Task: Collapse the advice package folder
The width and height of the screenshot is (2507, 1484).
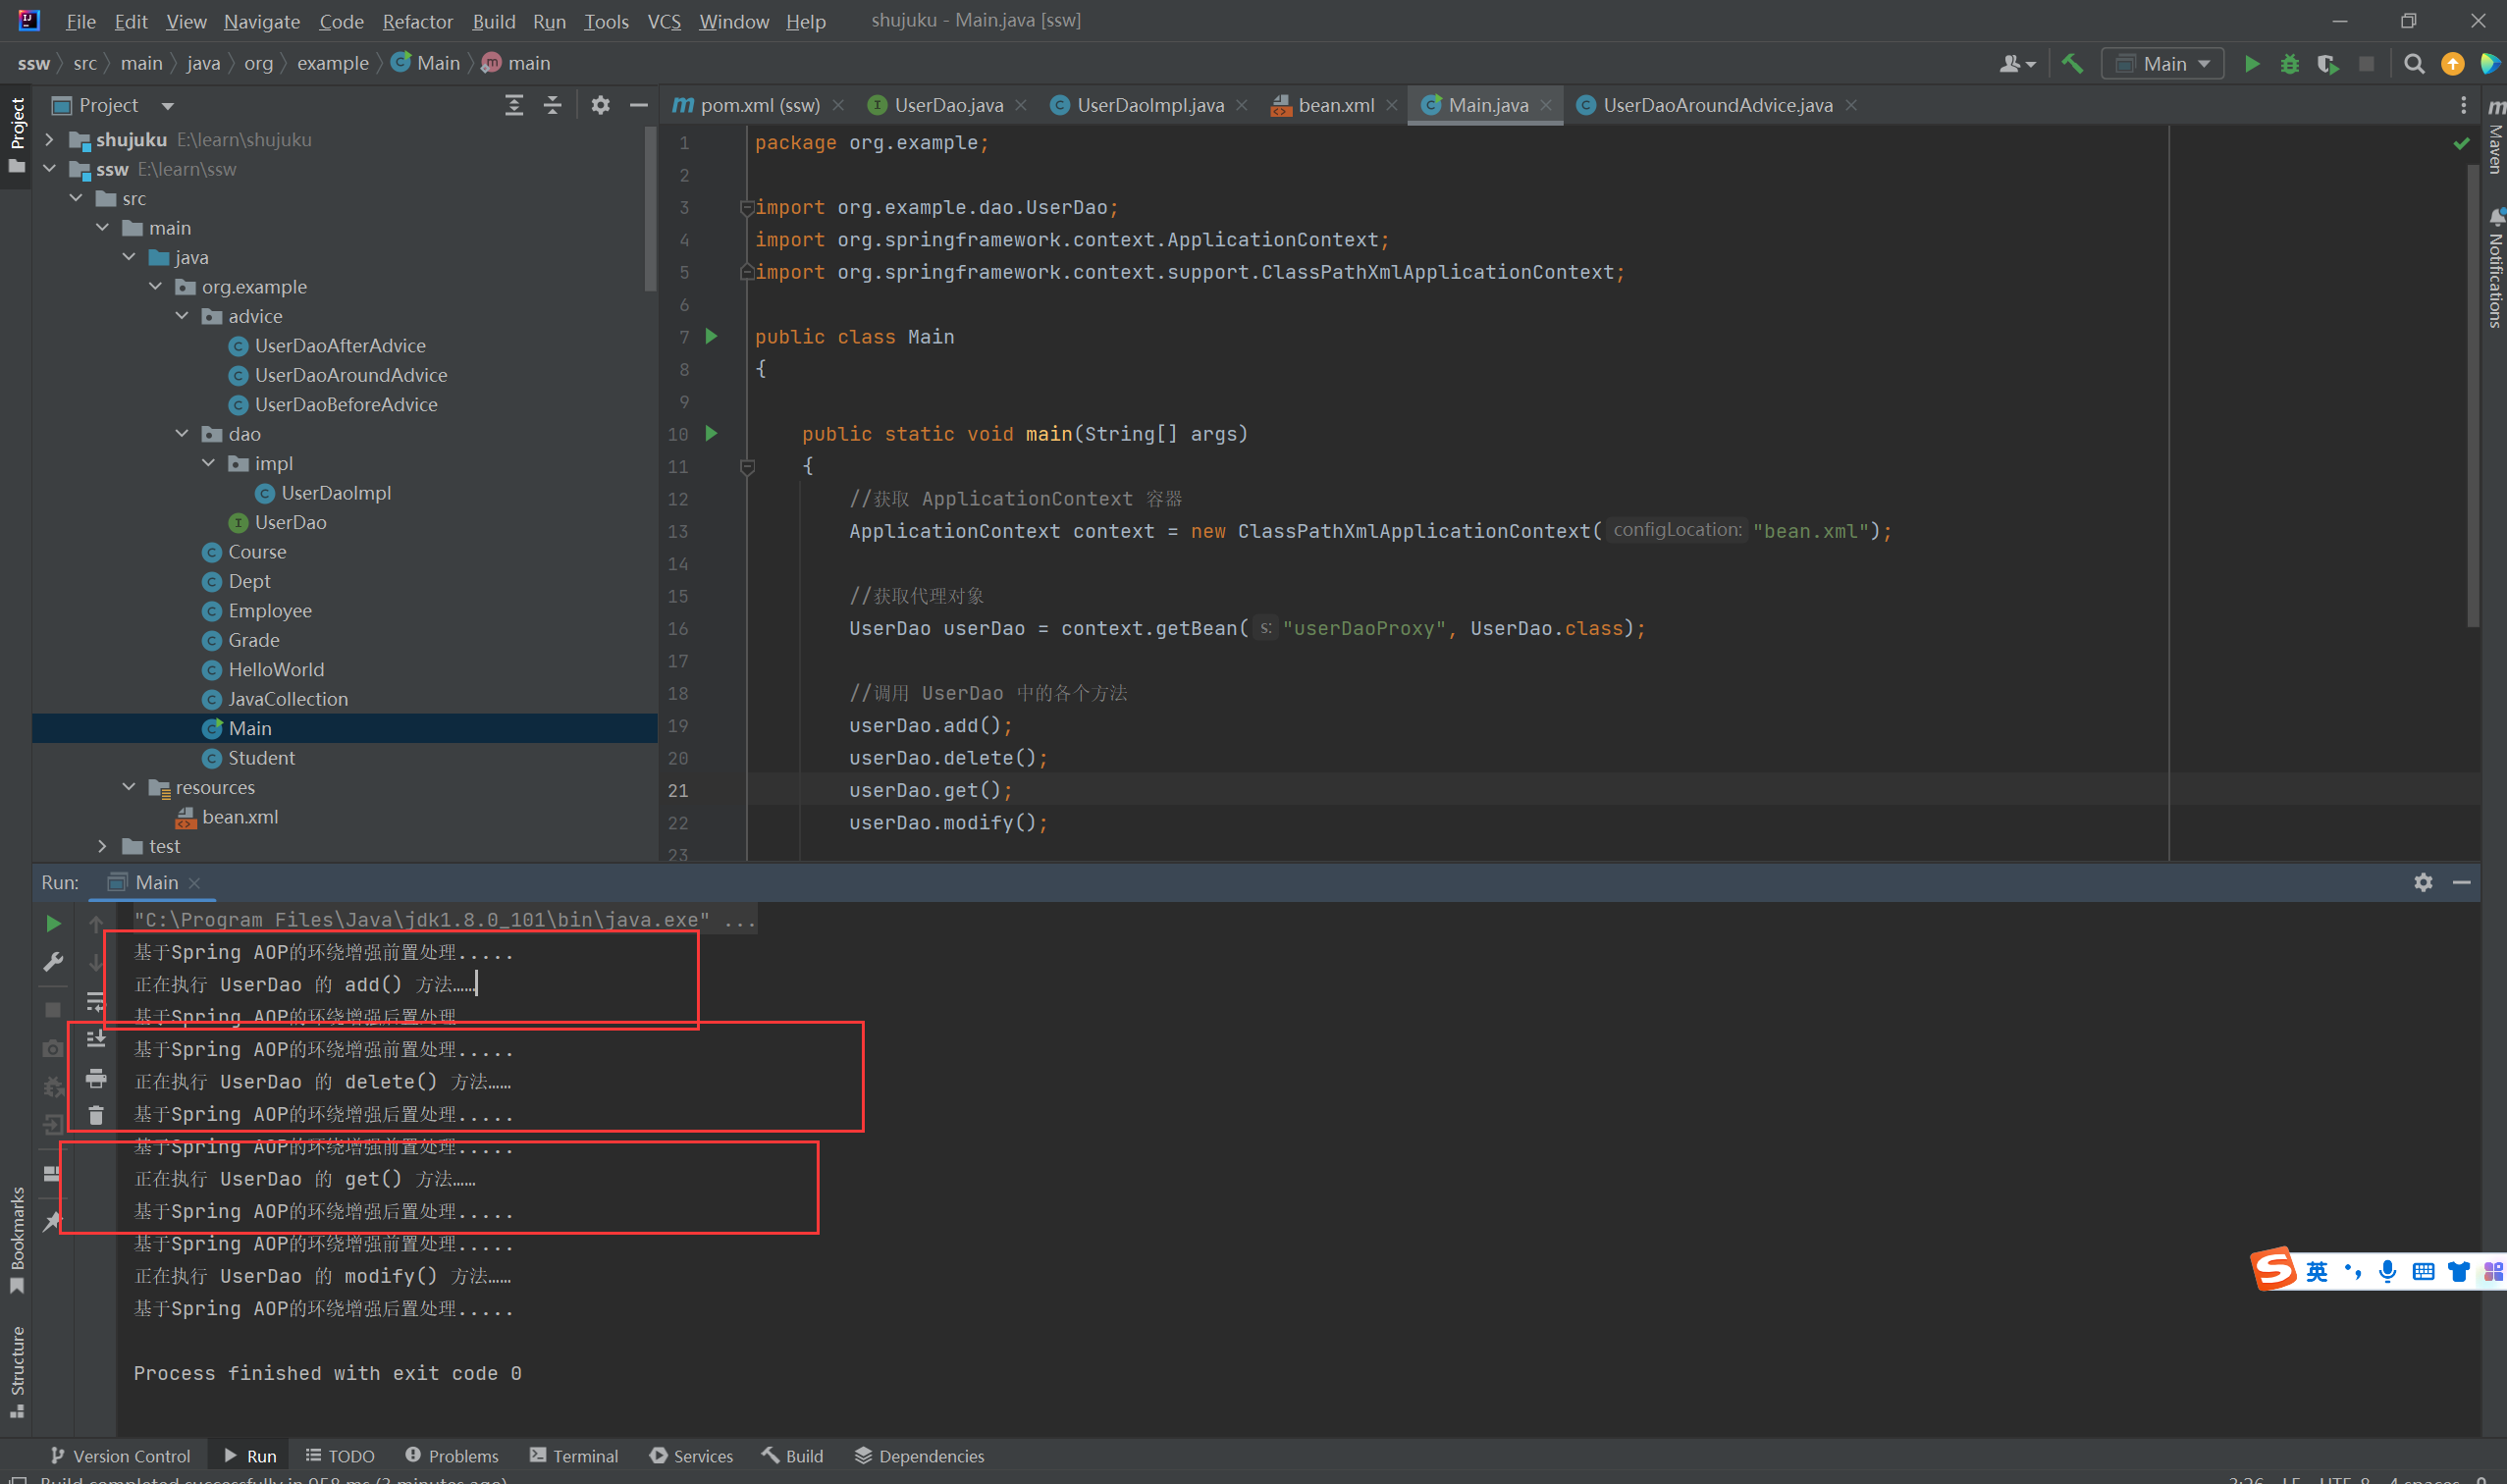Action: point(182,316)
